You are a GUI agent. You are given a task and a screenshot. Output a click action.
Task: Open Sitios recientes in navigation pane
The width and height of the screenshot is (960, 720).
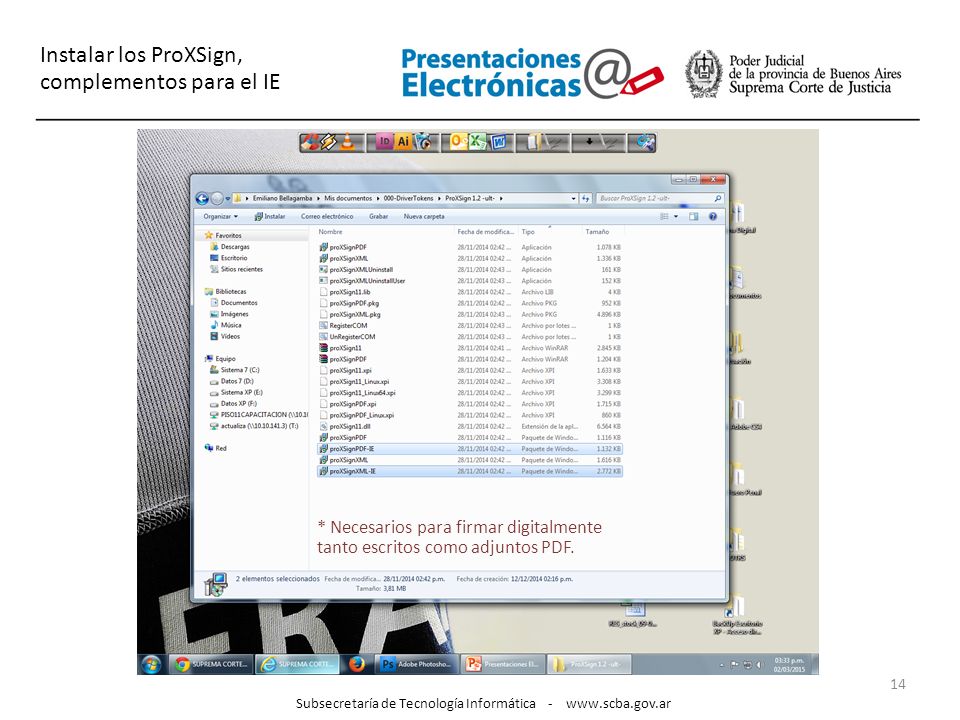tap(241, 269)
